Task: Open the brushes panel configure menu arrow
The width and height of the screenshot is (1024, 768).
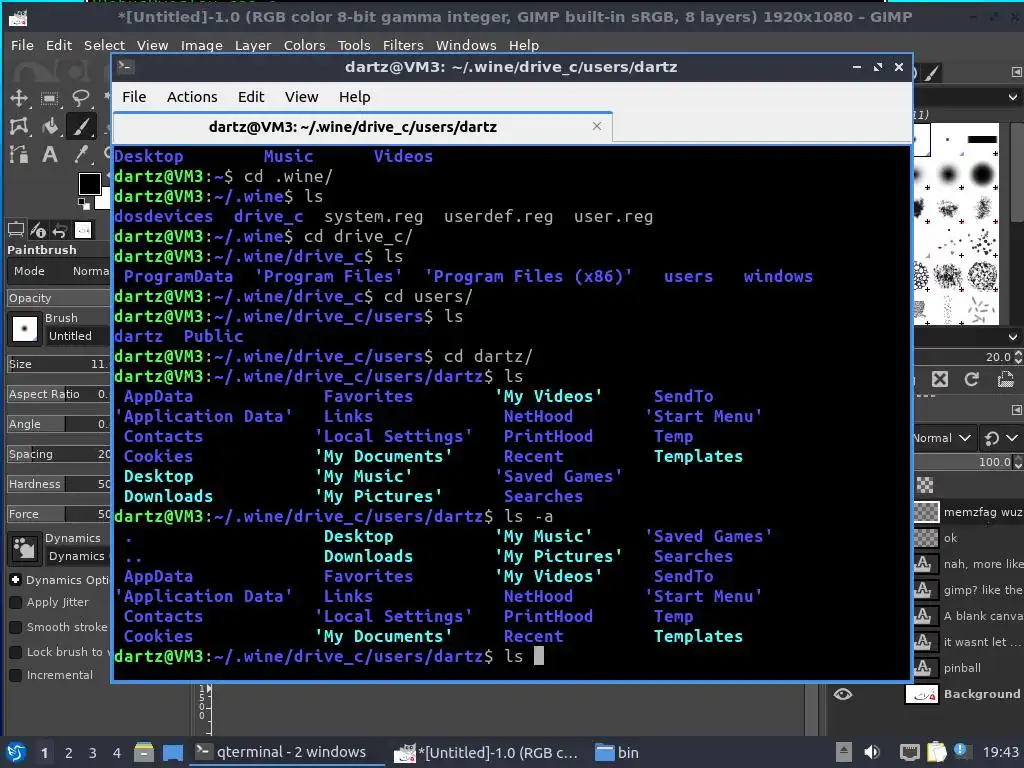Action: pos(1016,72)
